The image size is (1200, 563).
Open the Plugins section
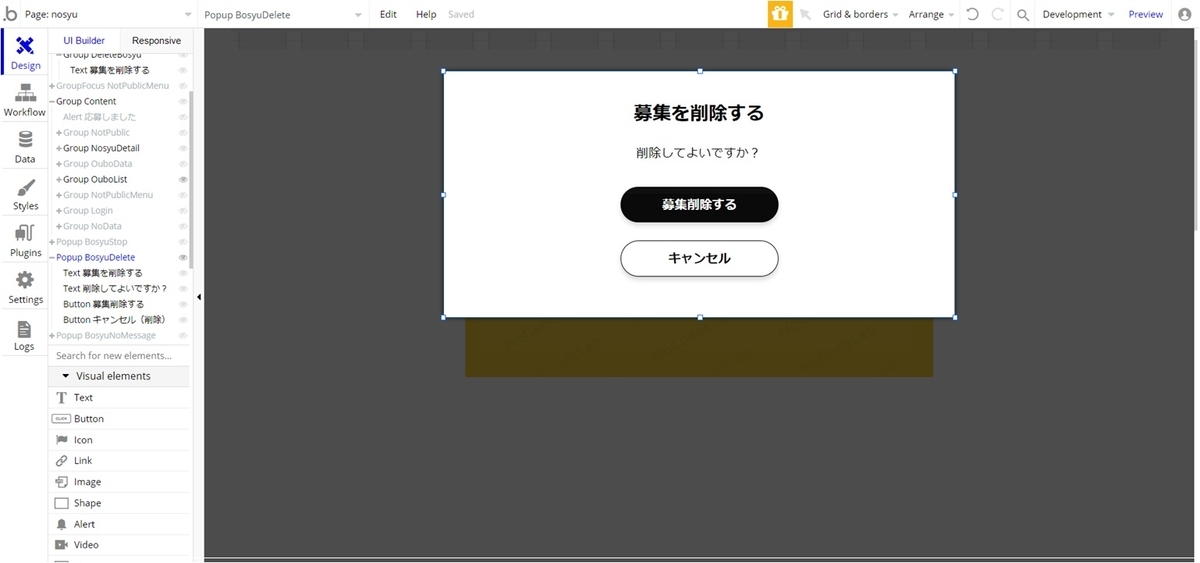(x=25, y=241)
